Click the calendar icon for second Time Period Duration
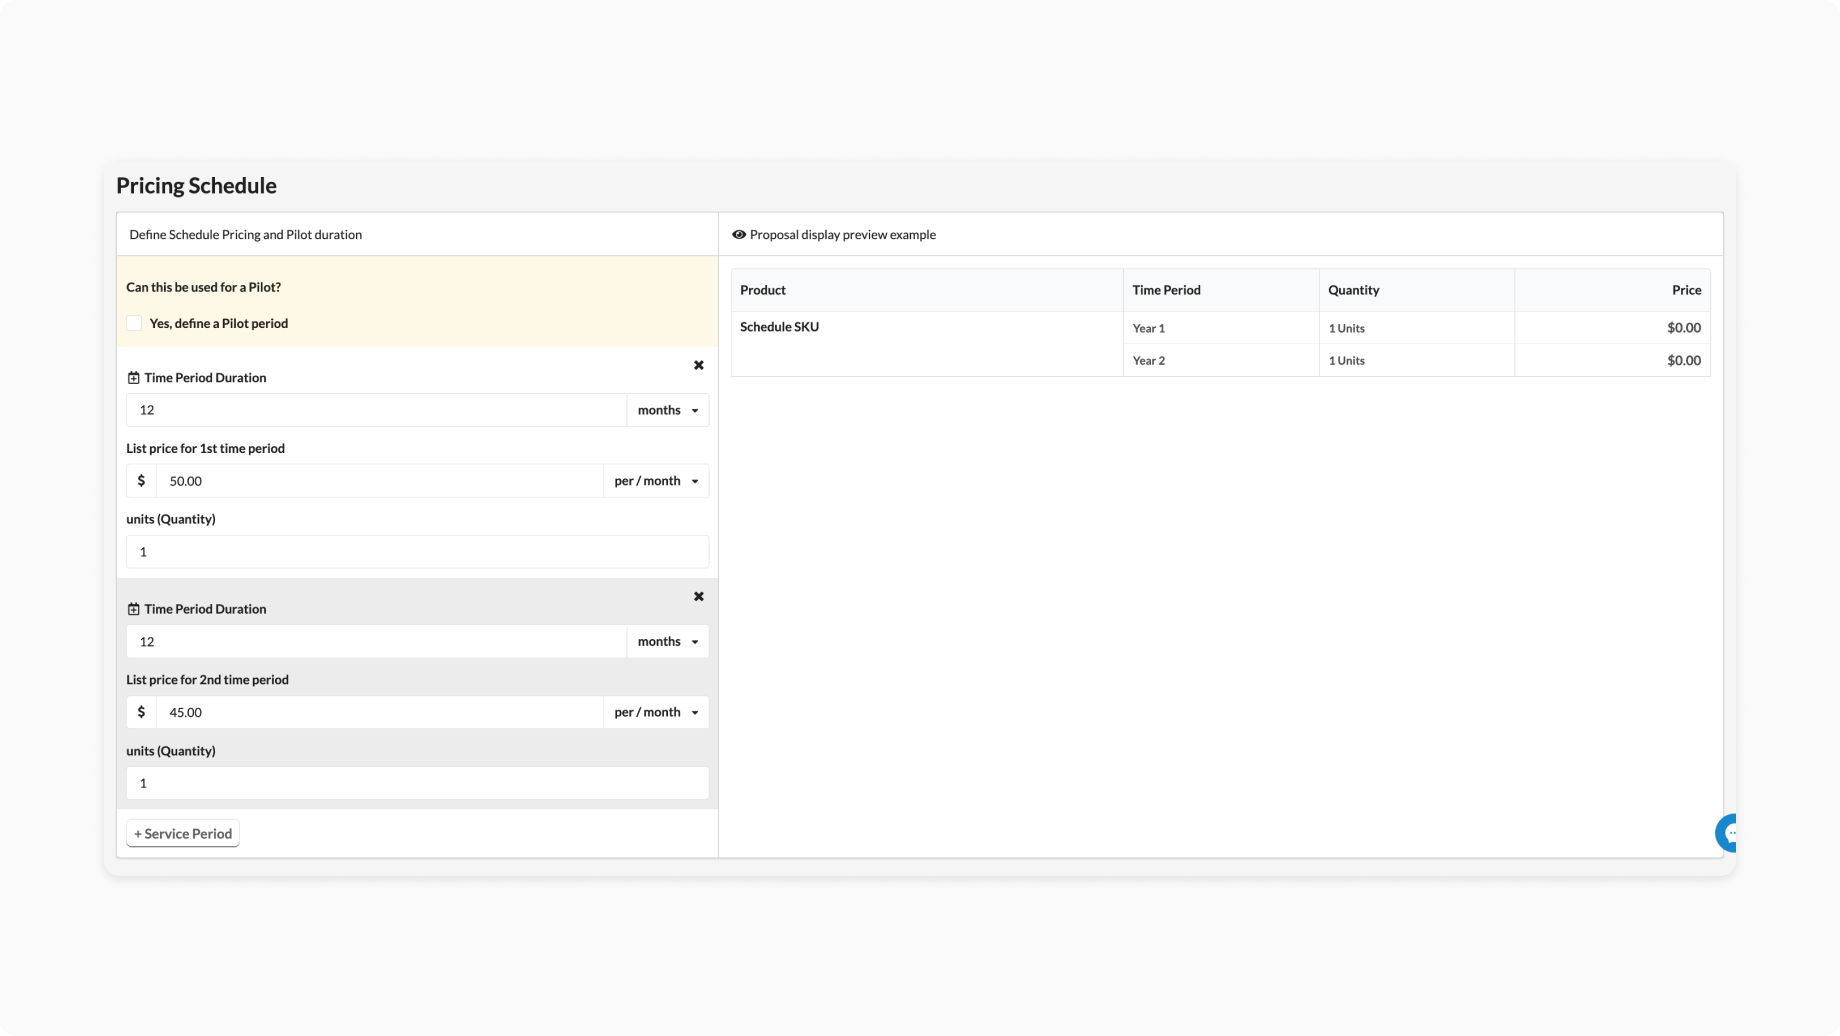The width and height of the screenshot is (1840, 1036). click(x=133, y=609)
